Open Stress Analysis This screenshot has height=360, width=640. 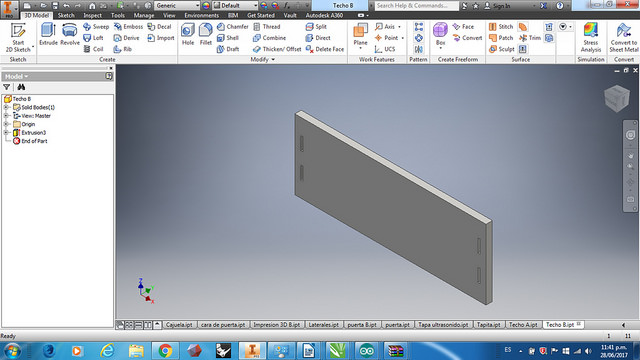coord(591,38)
